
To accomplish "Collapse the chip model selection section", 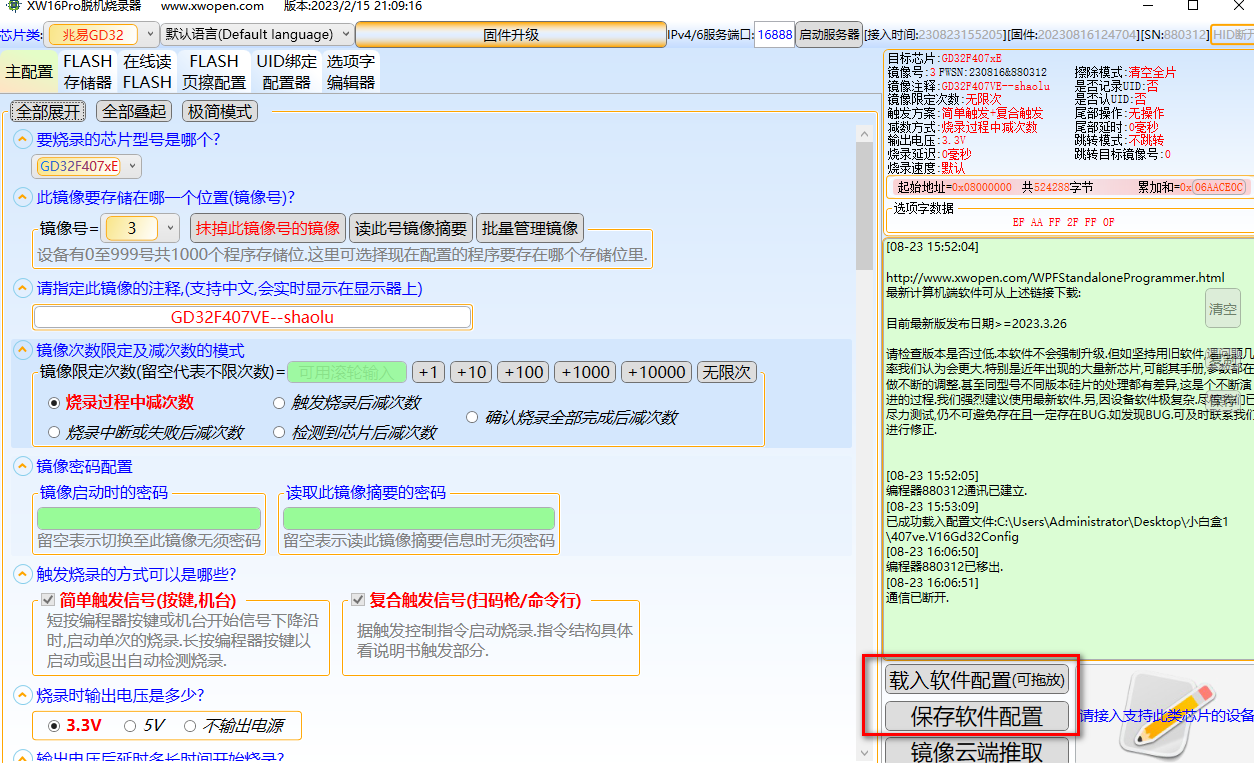I will pyautogui.click(x=22, y=139).
